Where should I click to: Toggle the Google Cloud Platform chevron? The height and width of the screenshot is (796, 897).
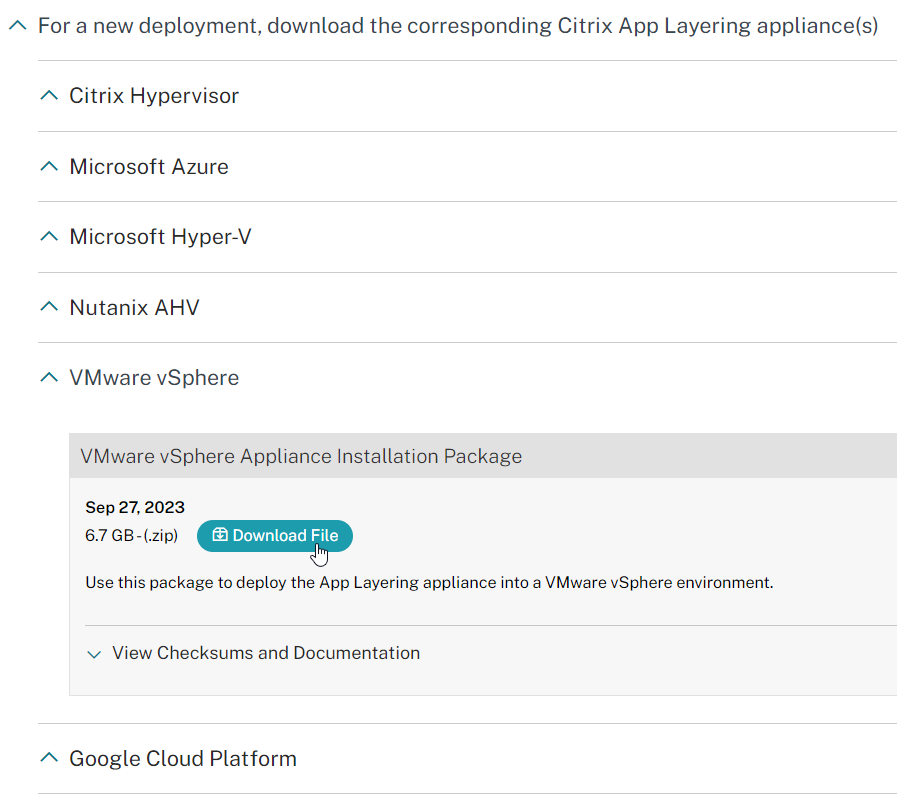(x=49, y=758)
